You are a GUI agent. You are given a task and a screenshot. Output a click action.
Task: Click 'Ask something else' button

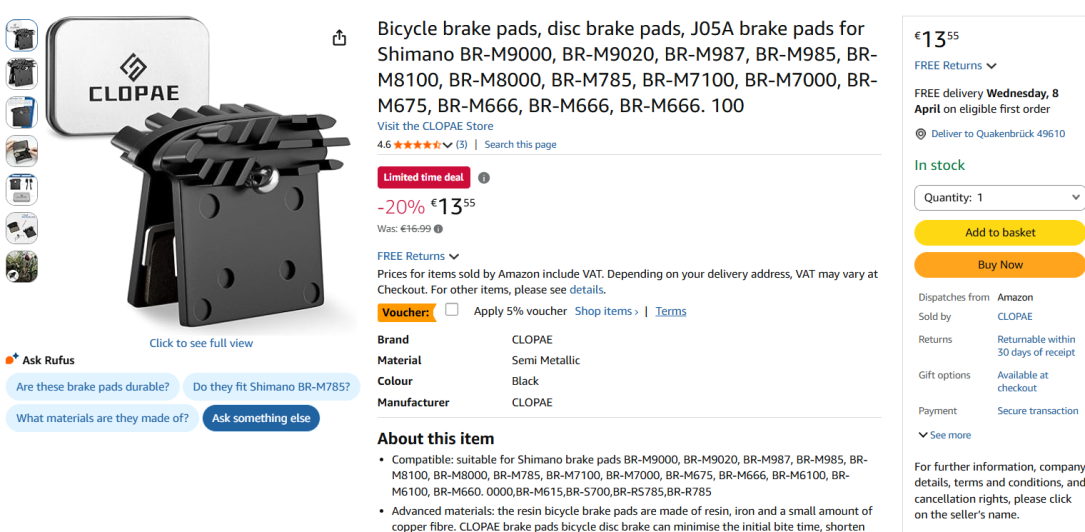click(x=261, y=418)
